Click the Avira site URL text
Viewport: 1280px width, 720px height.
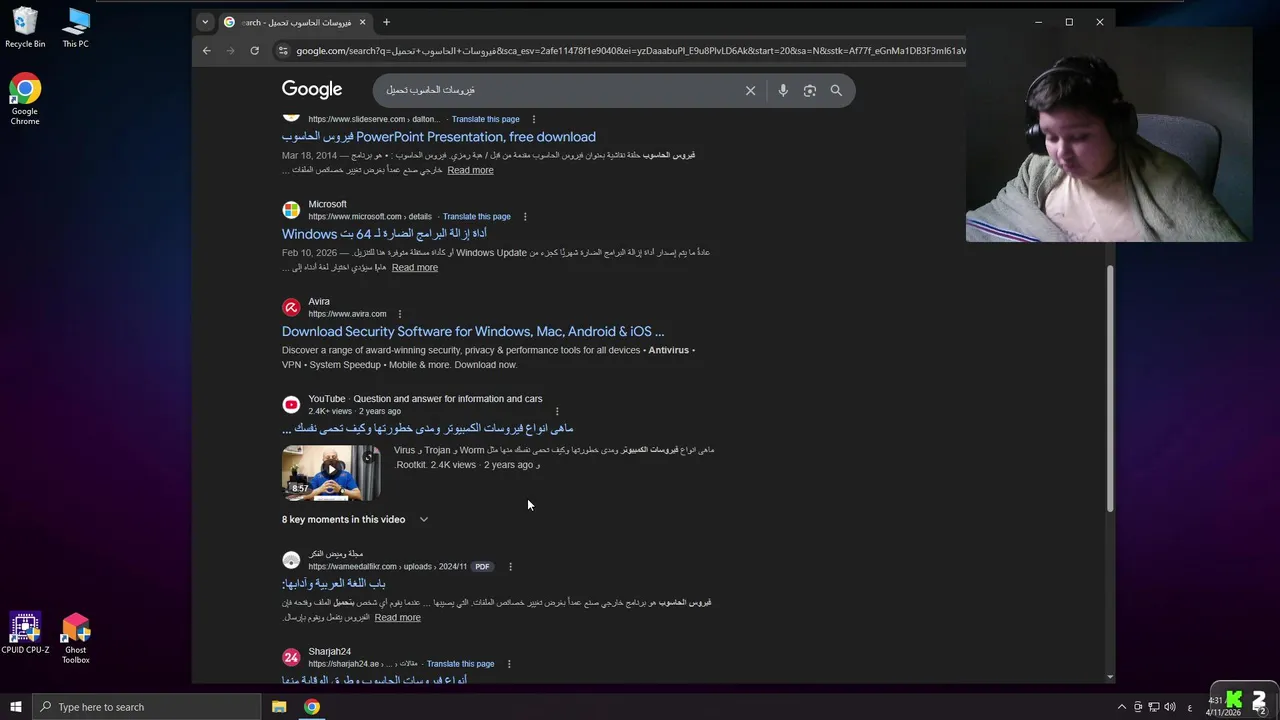[347, 314]
